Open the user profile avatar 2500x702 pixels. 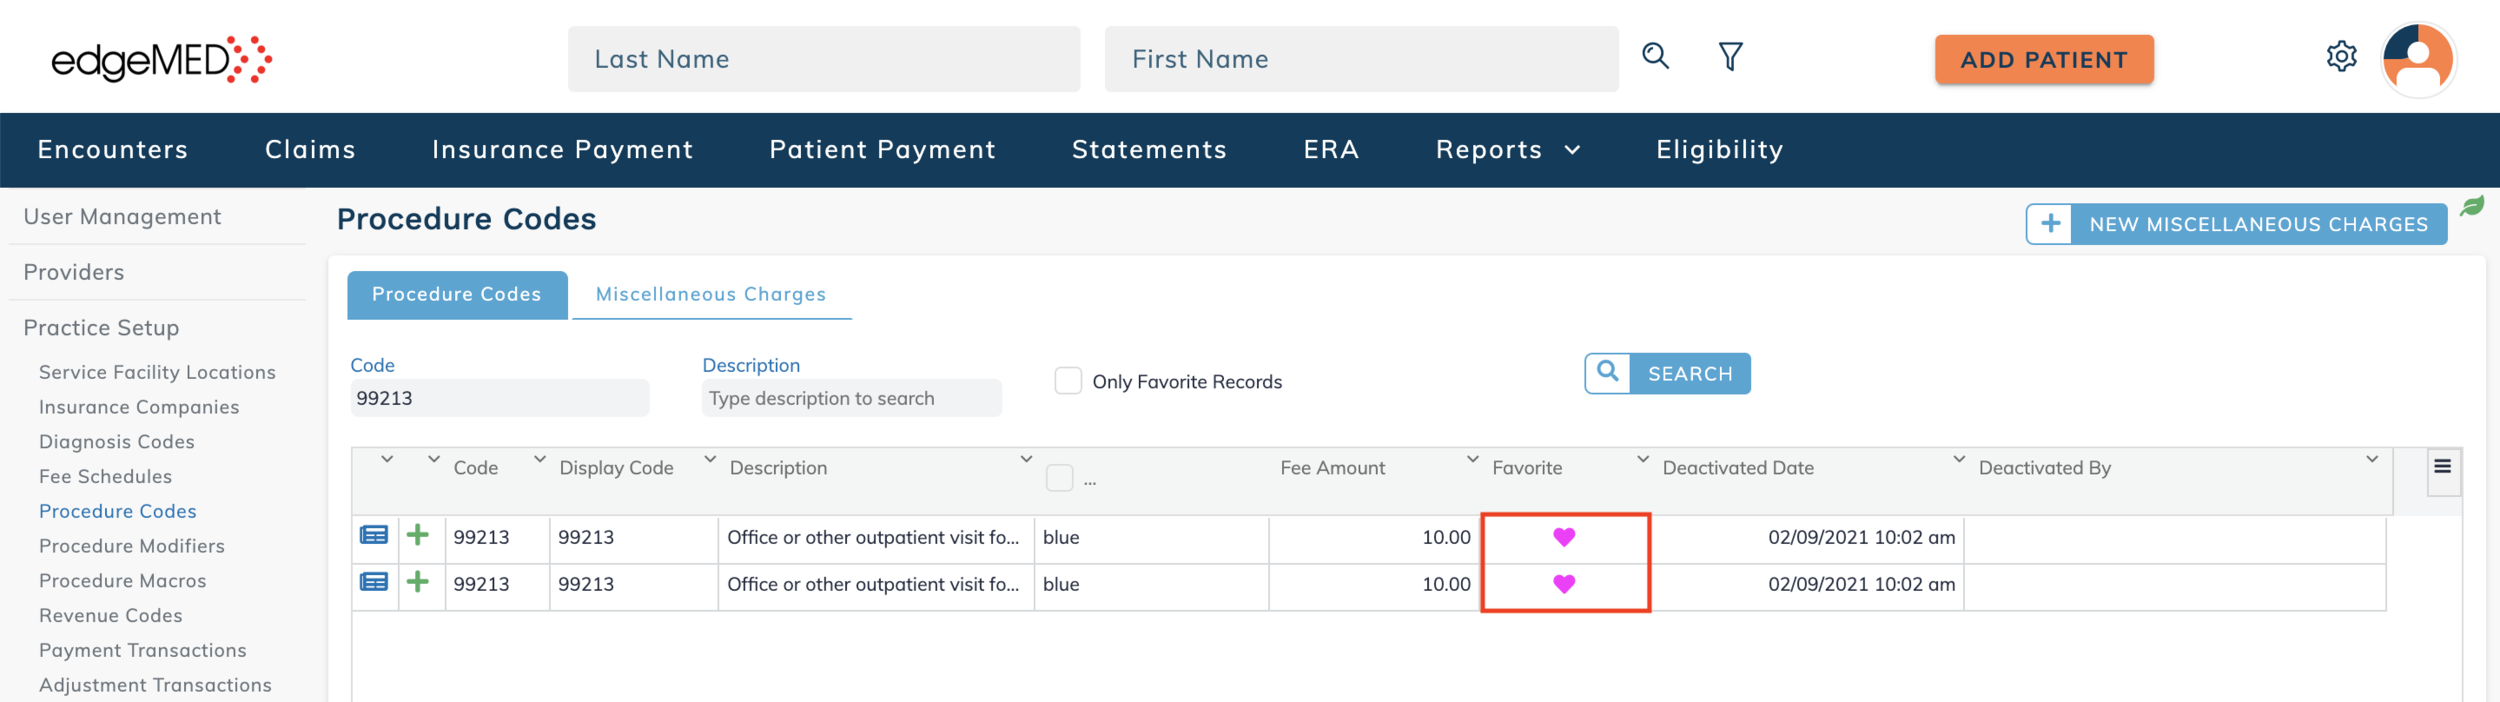click(2418, 59)
